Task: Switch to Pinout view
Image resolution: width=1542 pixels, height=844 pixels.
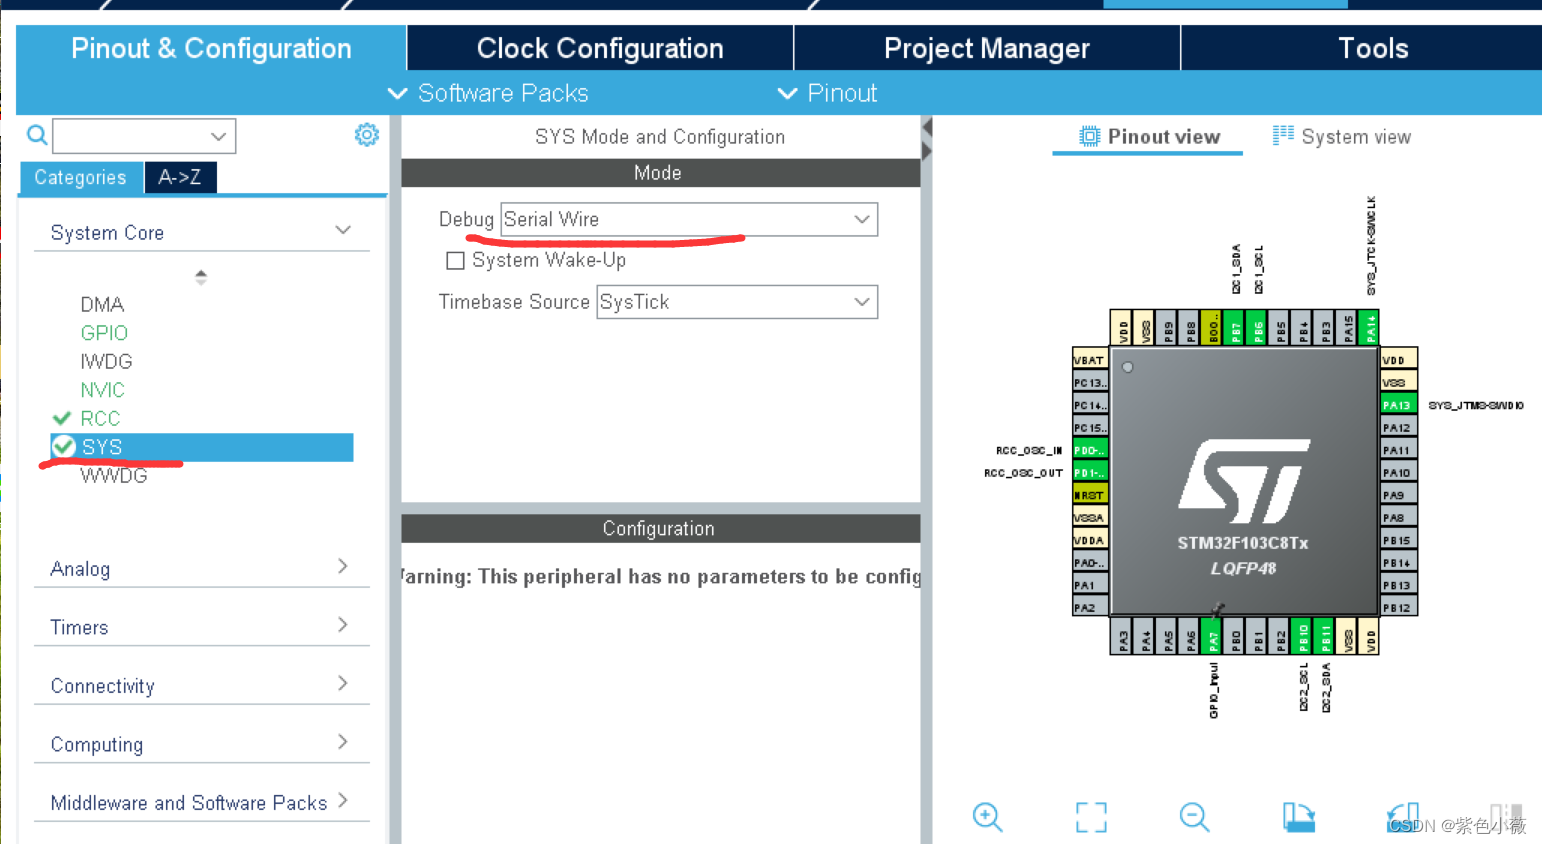Action: [x=1149, y=137]
